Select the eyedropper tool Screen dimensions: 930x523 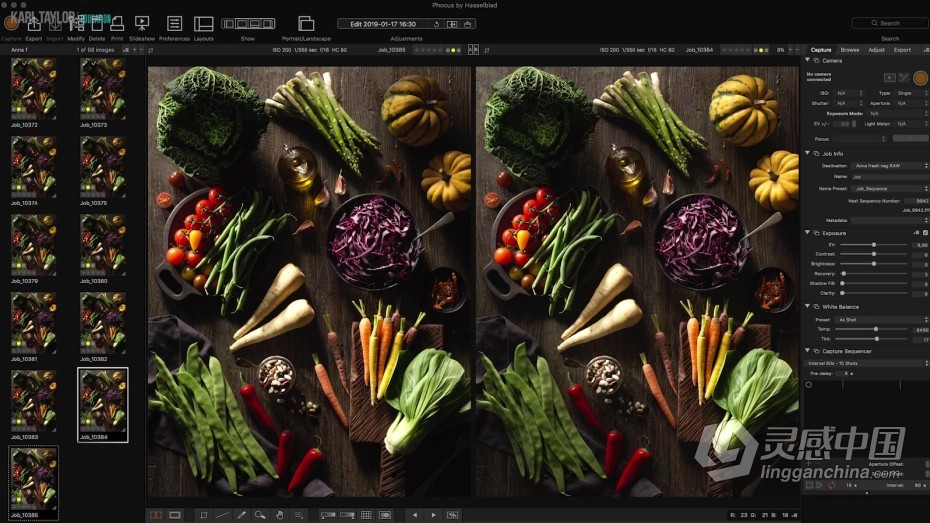click(241, 515)
